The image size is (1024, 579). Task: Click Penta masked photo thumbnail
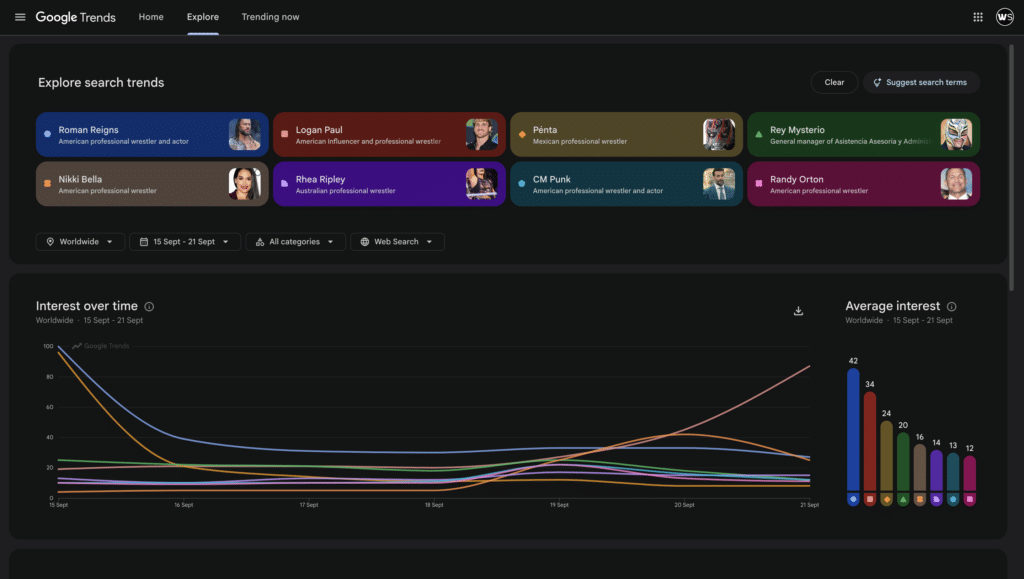click(x=719, y=134)
